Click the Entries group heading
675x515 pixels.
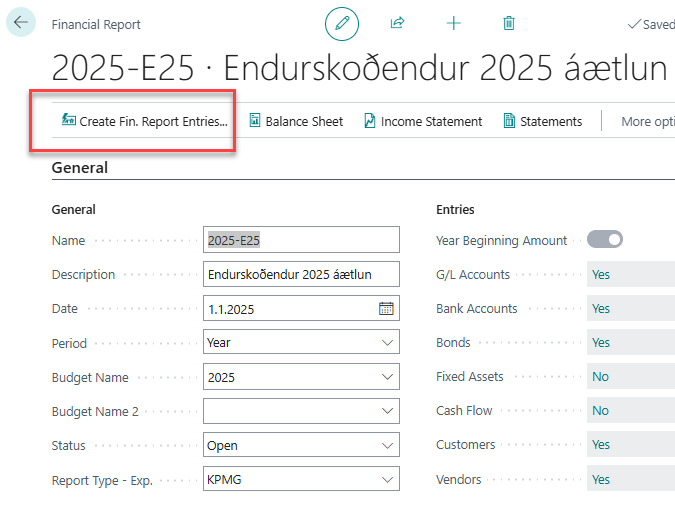(455, 210)
